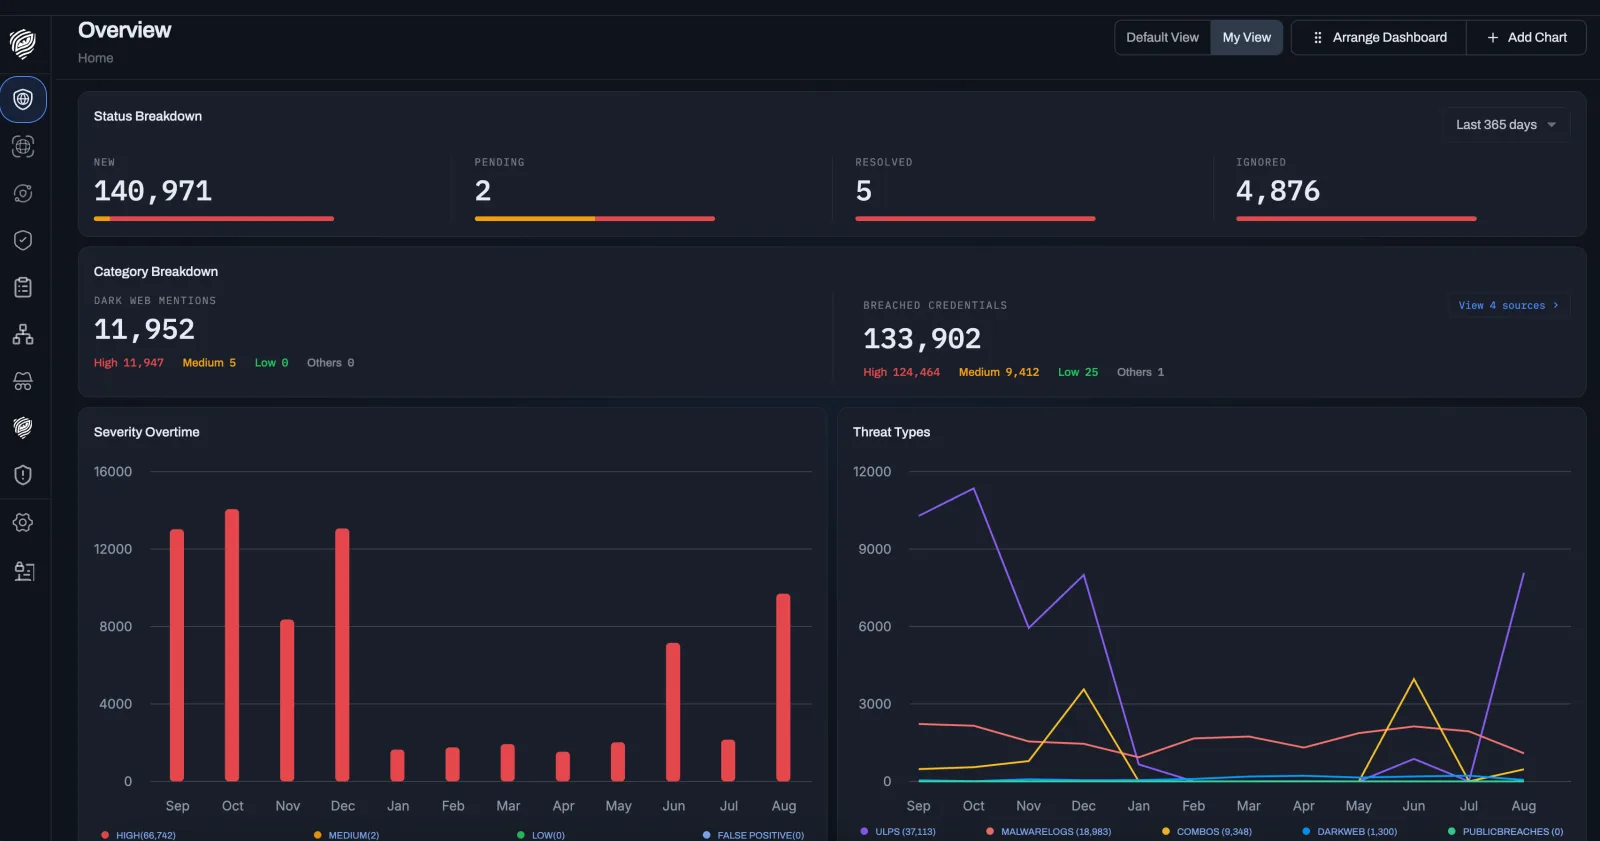
Task: Click the Add Chart button
Action: [x=1527, y=37]
